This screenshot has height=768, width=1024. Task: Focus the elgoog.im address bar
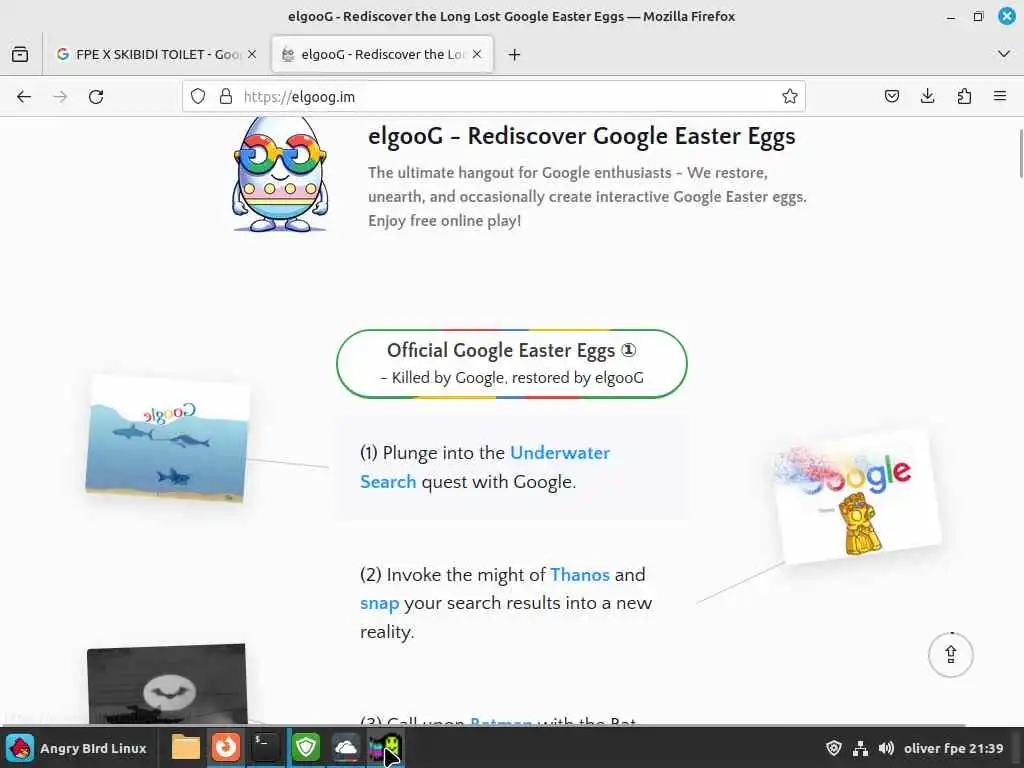coord(494,97)
